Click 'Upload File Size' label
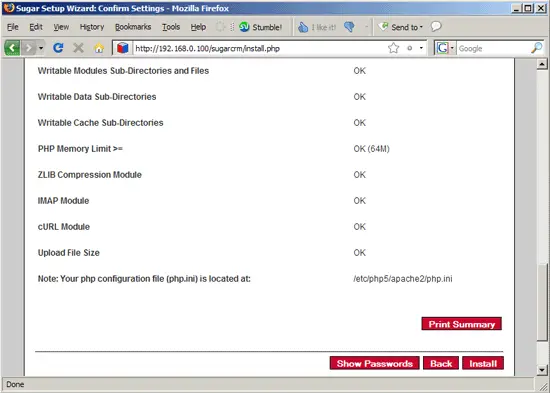This screenshot has height=393, width=550. coord(68,252)
